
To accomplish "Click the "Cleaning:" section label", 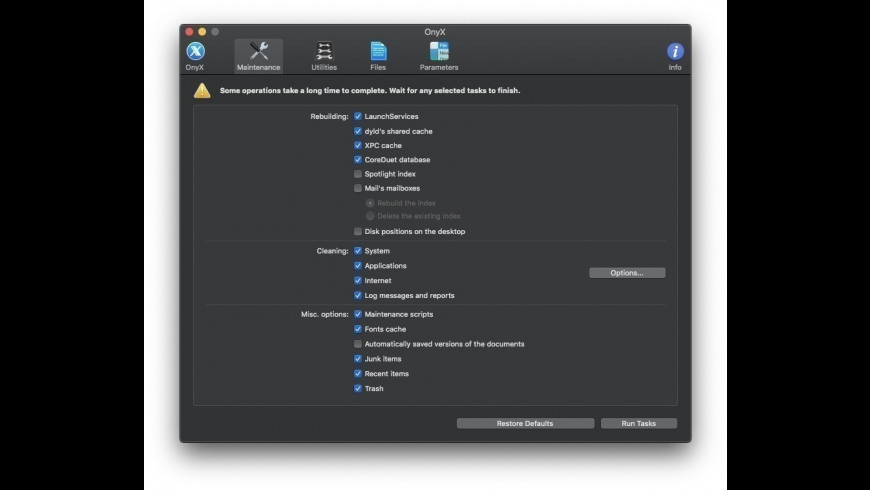I will click(x=332, y=251).
